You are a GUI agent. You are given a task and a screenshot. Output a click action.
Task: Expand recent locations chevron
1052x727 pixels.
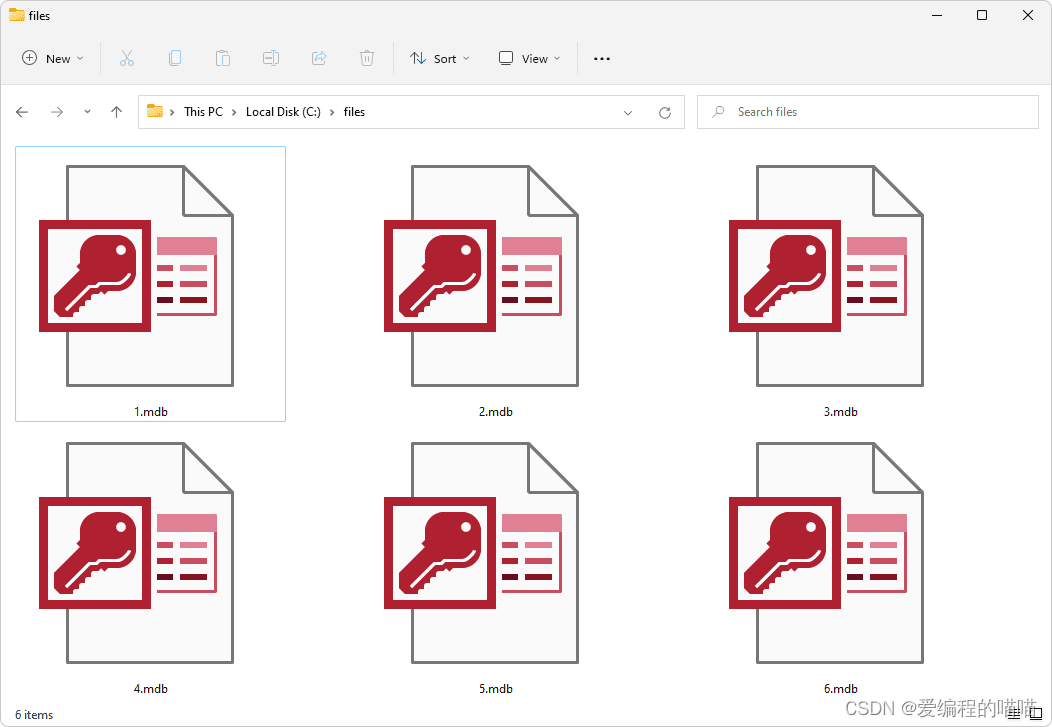click(87, 112)
